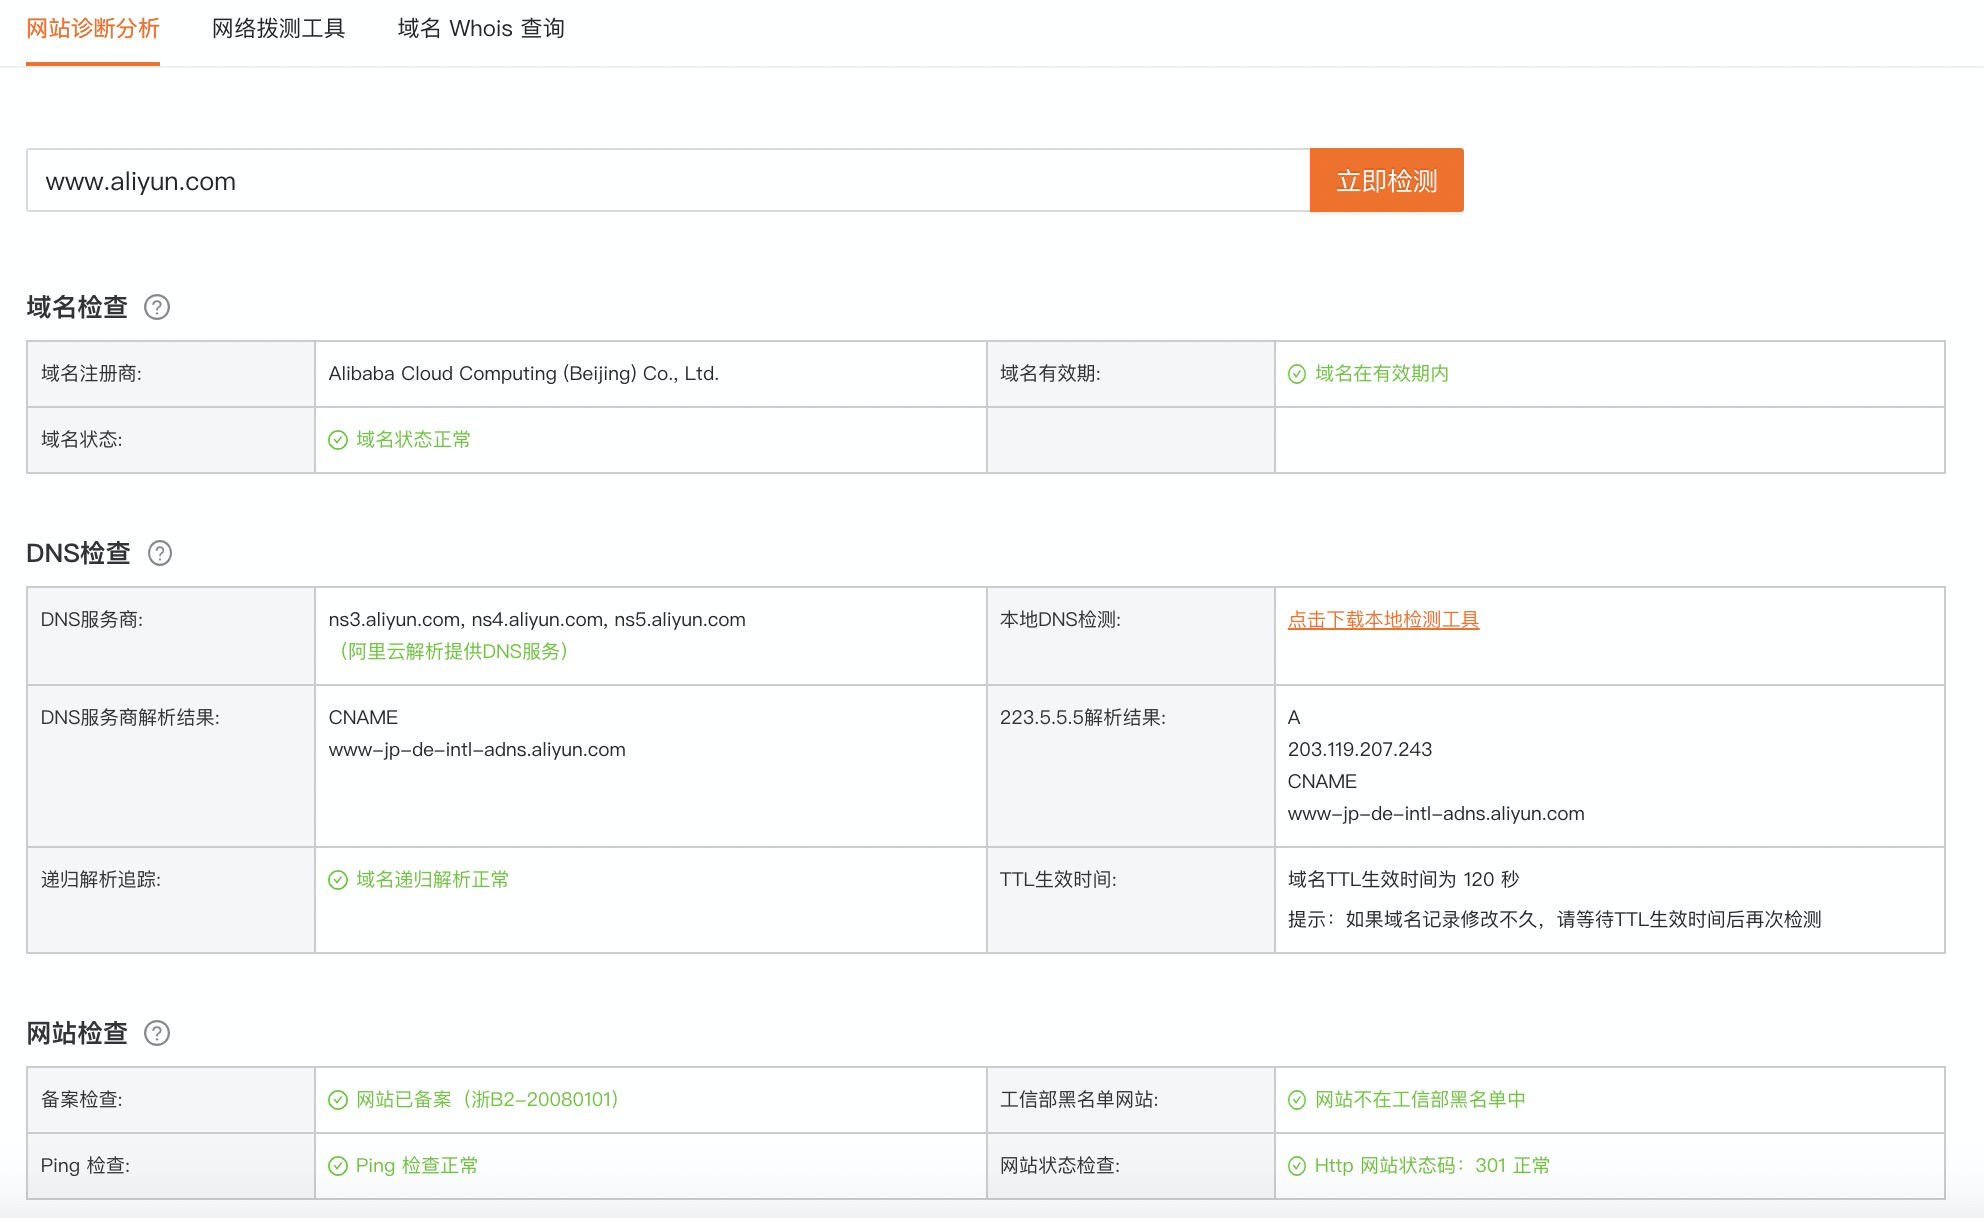
Task: Click green check icon beside 域名在有效期内
Action: pos(1297,374)
